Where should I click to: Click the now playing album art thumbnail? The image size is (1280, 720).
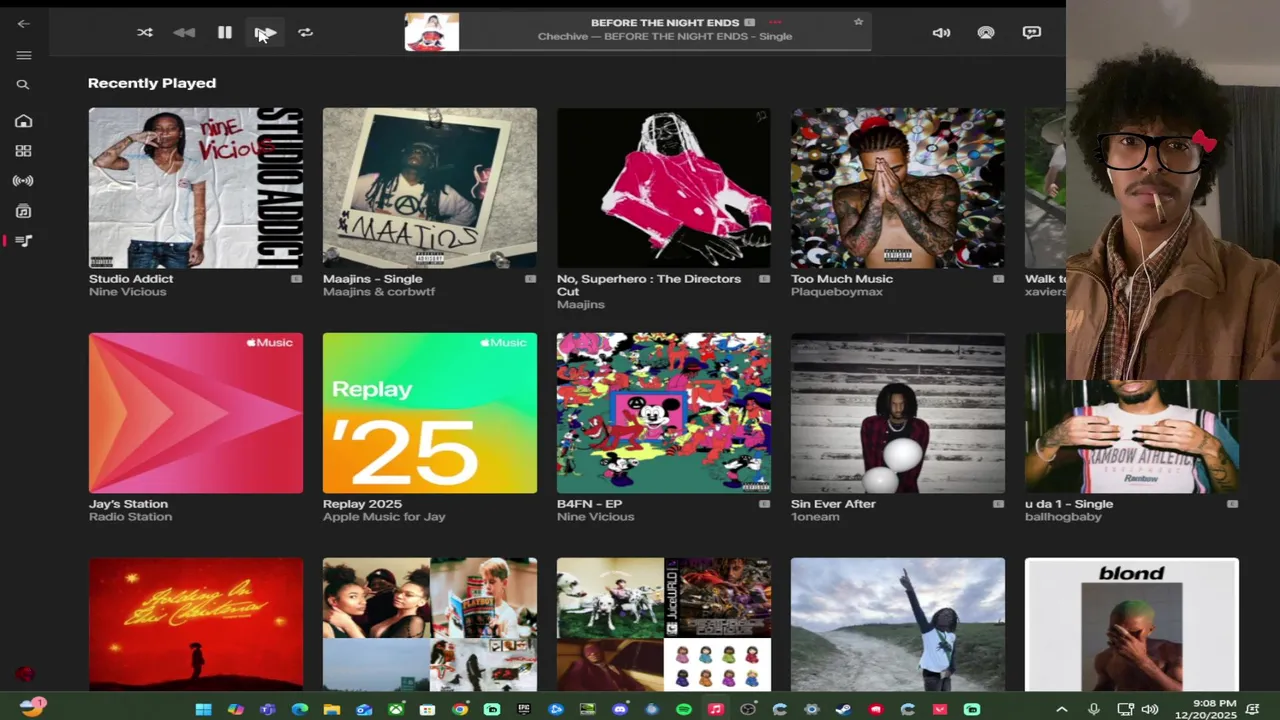click(432, 32)
